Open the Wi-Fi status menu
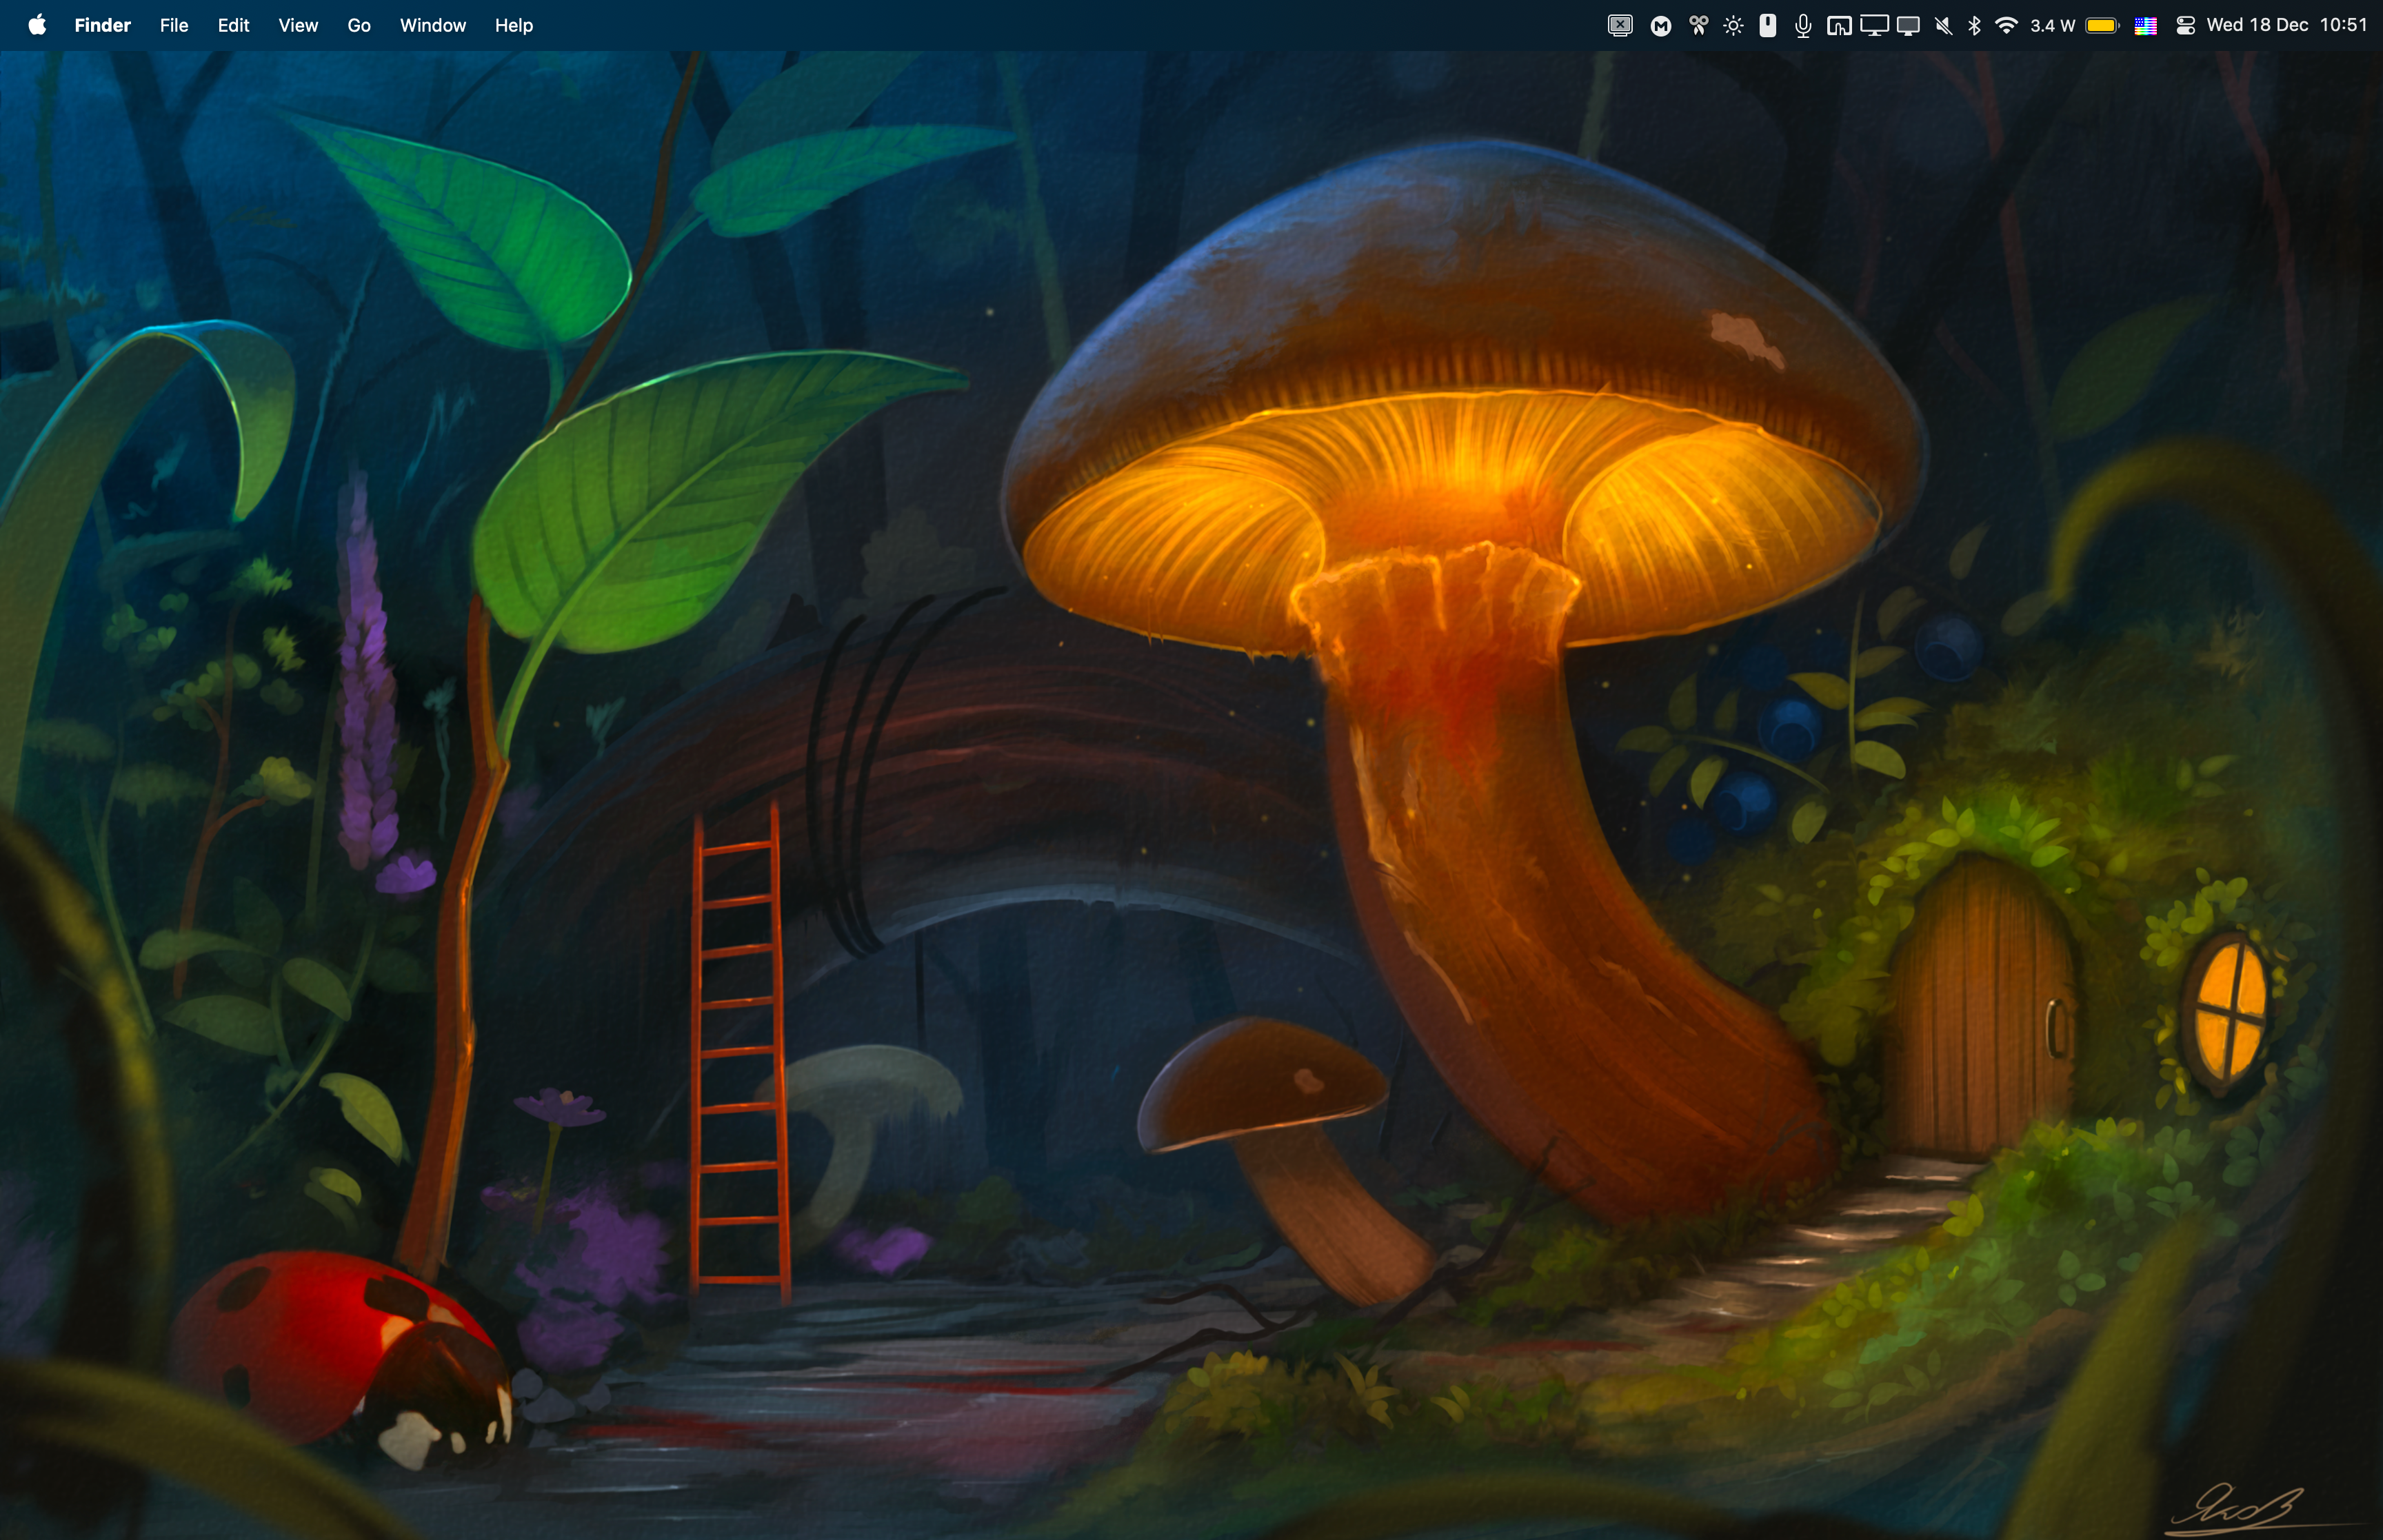The image size is (2383, 1540). (2006, 25)
